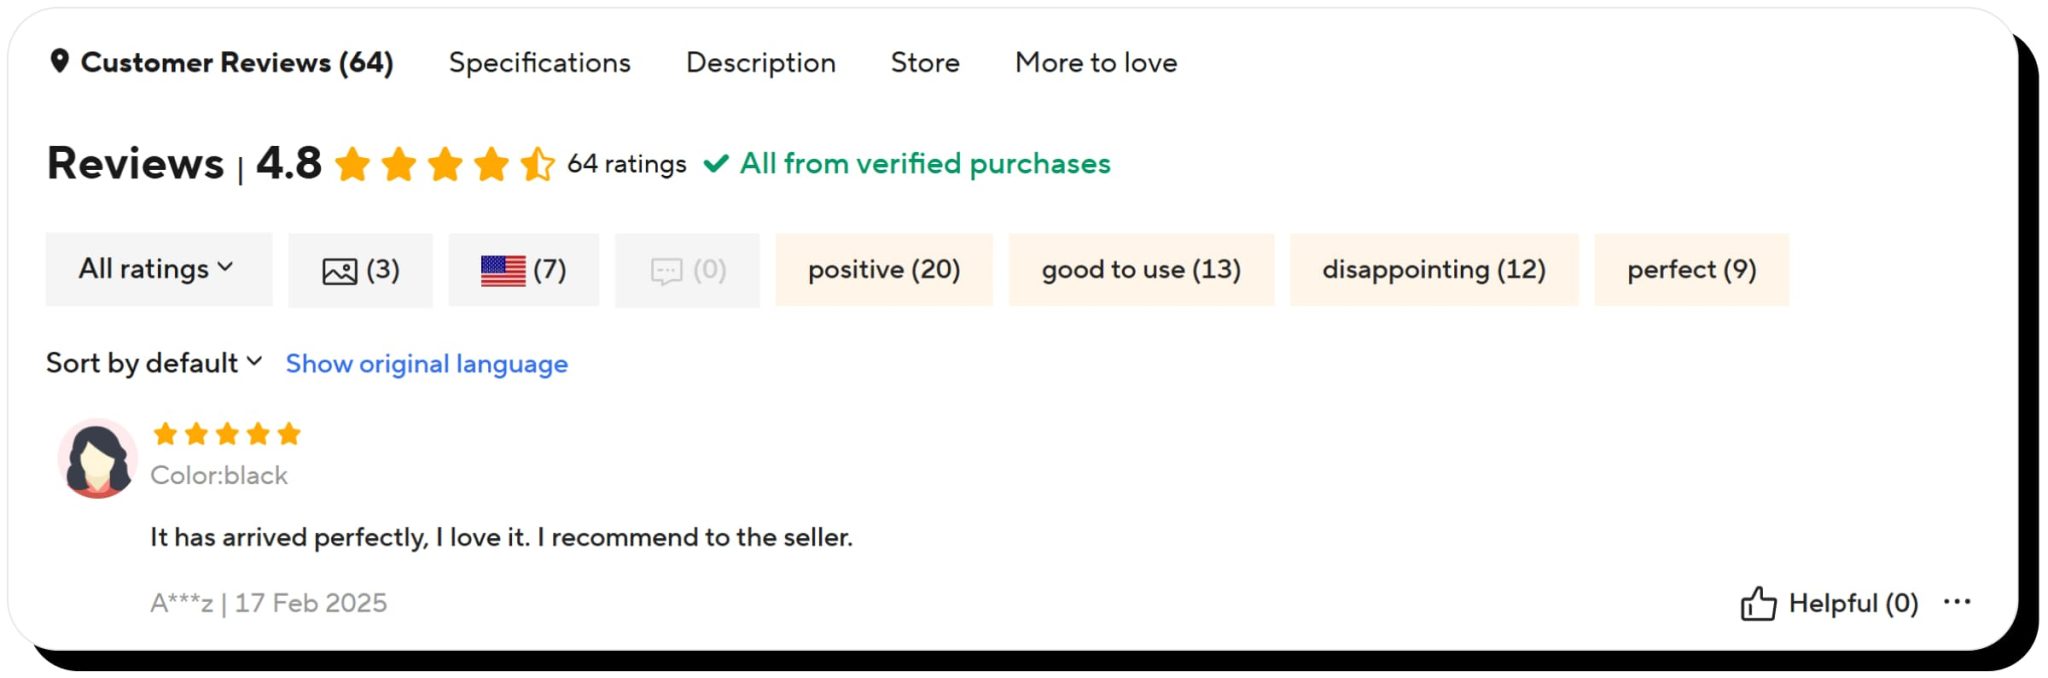Open the All ratings dropdown
The image size is (2048, 678).
click(x=158, y=269)
